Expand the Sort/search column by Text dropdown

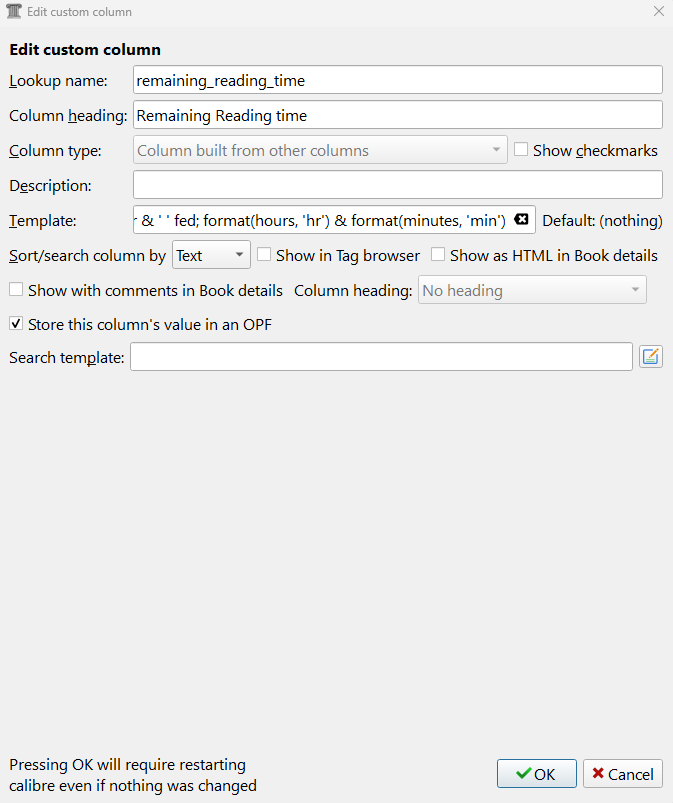coord(211,255)
